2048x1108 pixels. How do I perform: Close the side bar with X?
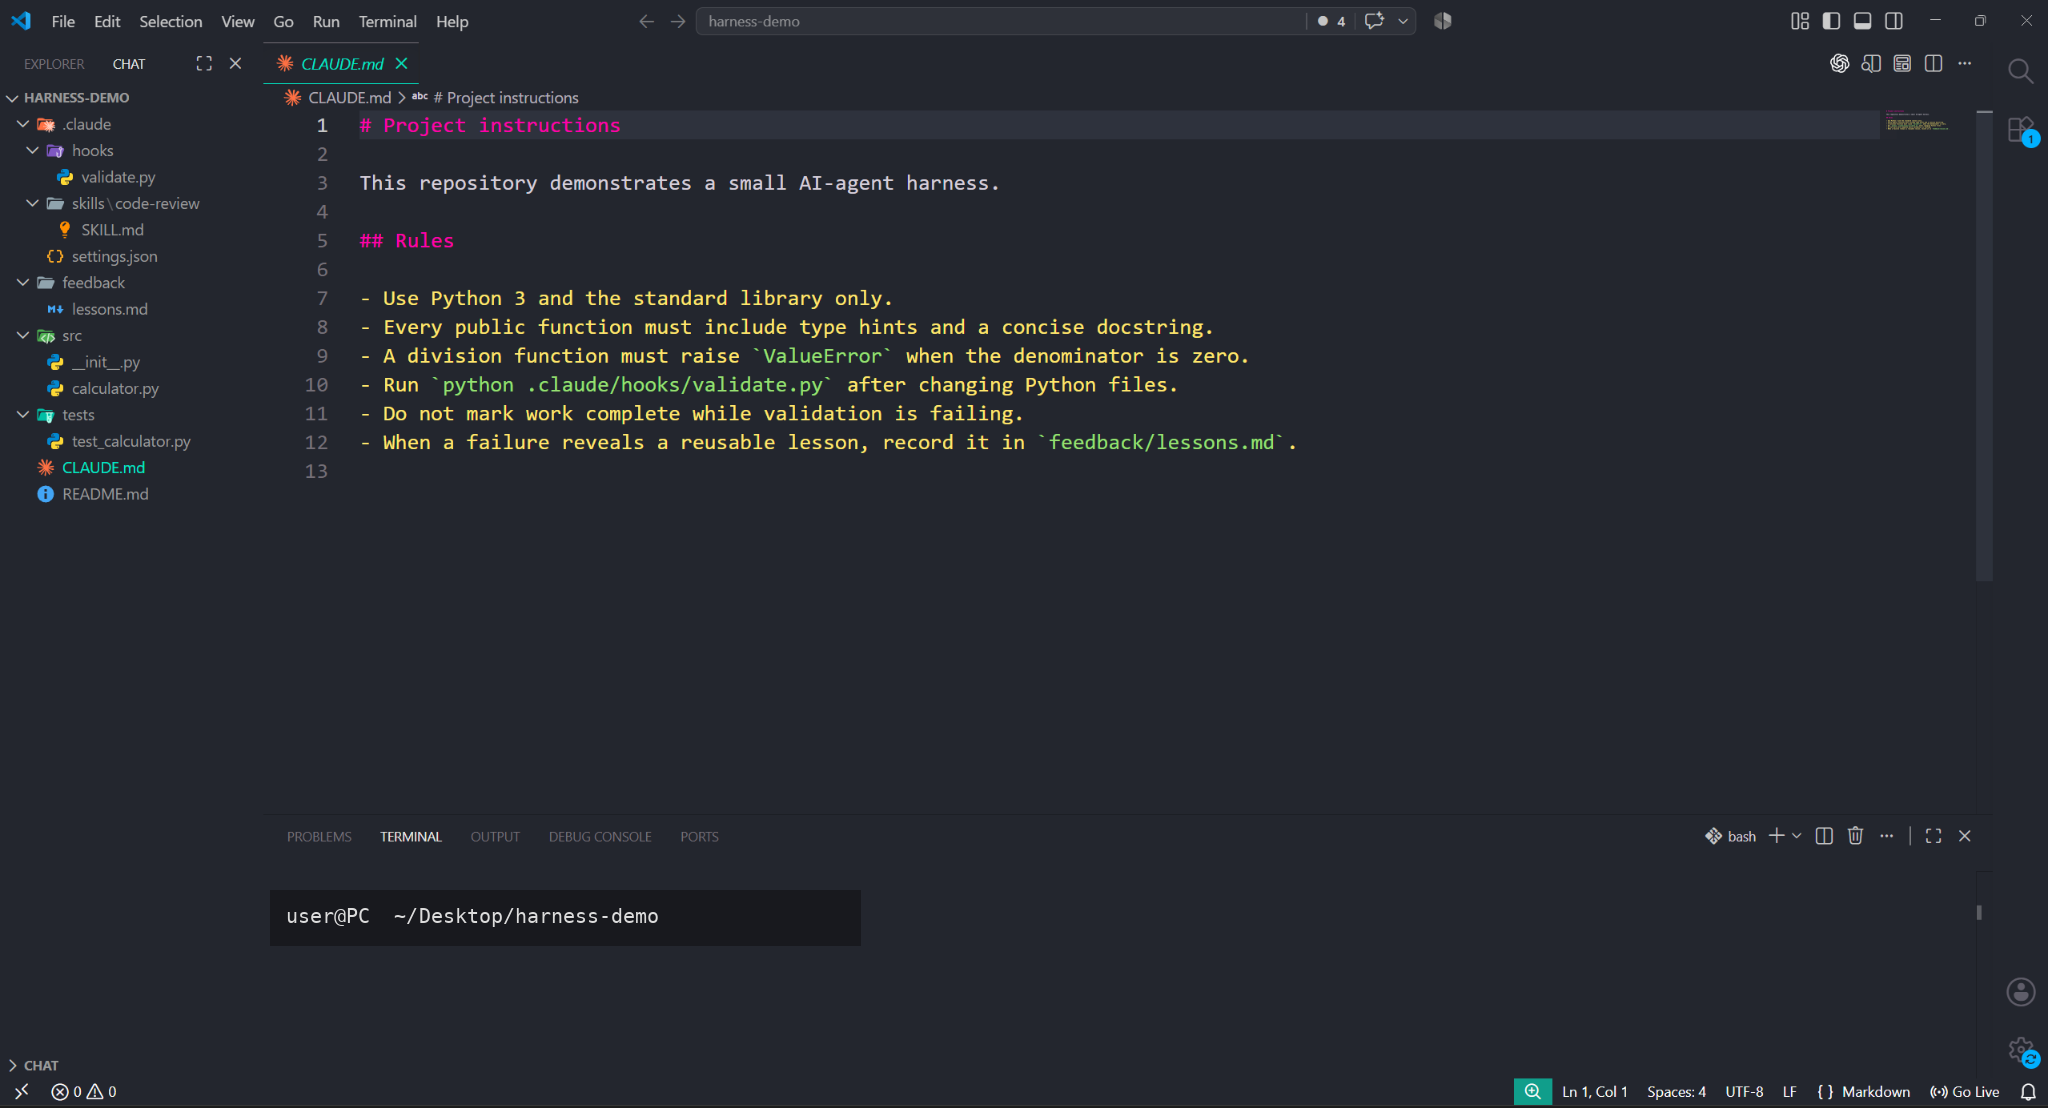coord(235,63)
